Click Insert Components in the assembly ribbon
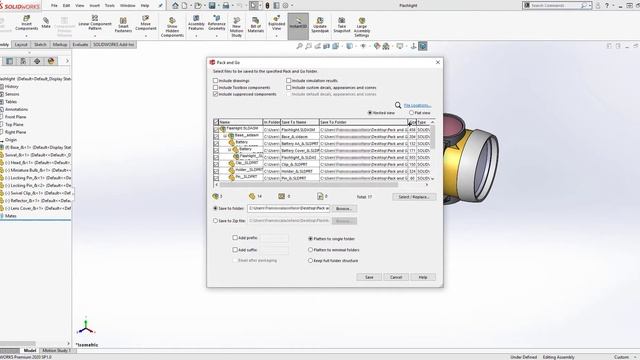This screenshot has width=640, height=360. [x=27, y=23]
